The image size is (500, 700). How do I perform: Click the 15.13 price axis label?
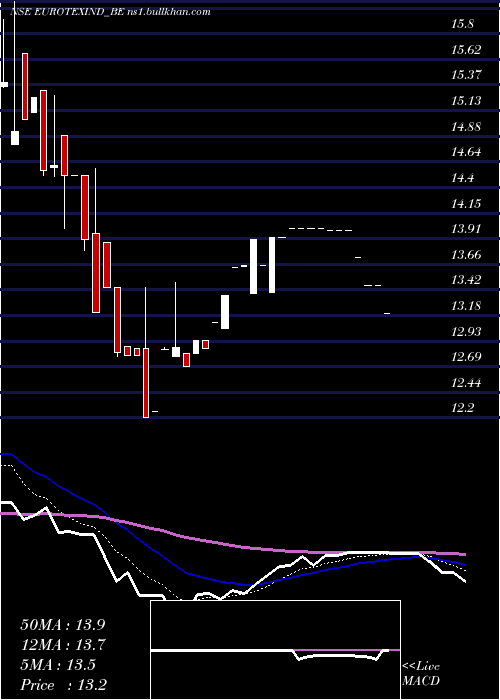coord(467,101)
